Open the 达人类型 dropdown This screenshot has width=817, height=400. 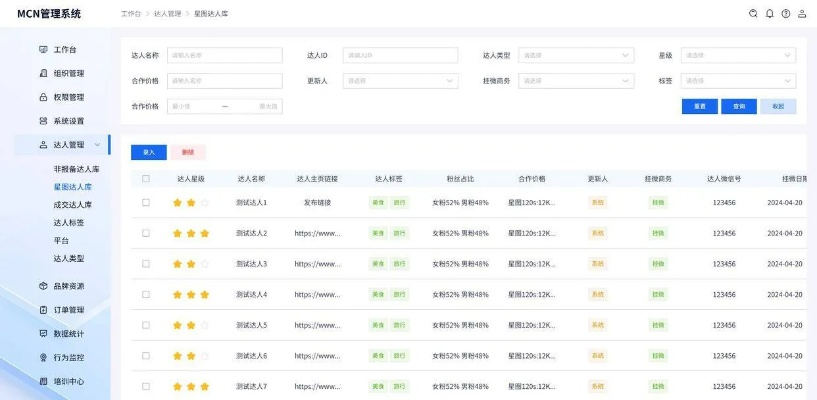[575, 56]
